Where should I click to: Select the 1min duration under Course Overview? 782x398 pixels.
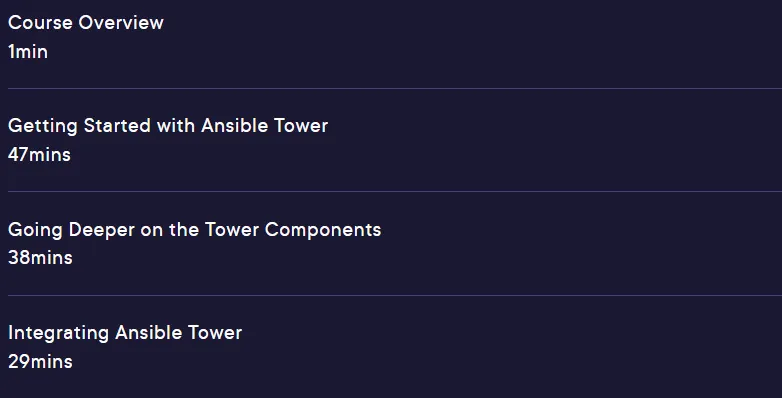[28, 52]
